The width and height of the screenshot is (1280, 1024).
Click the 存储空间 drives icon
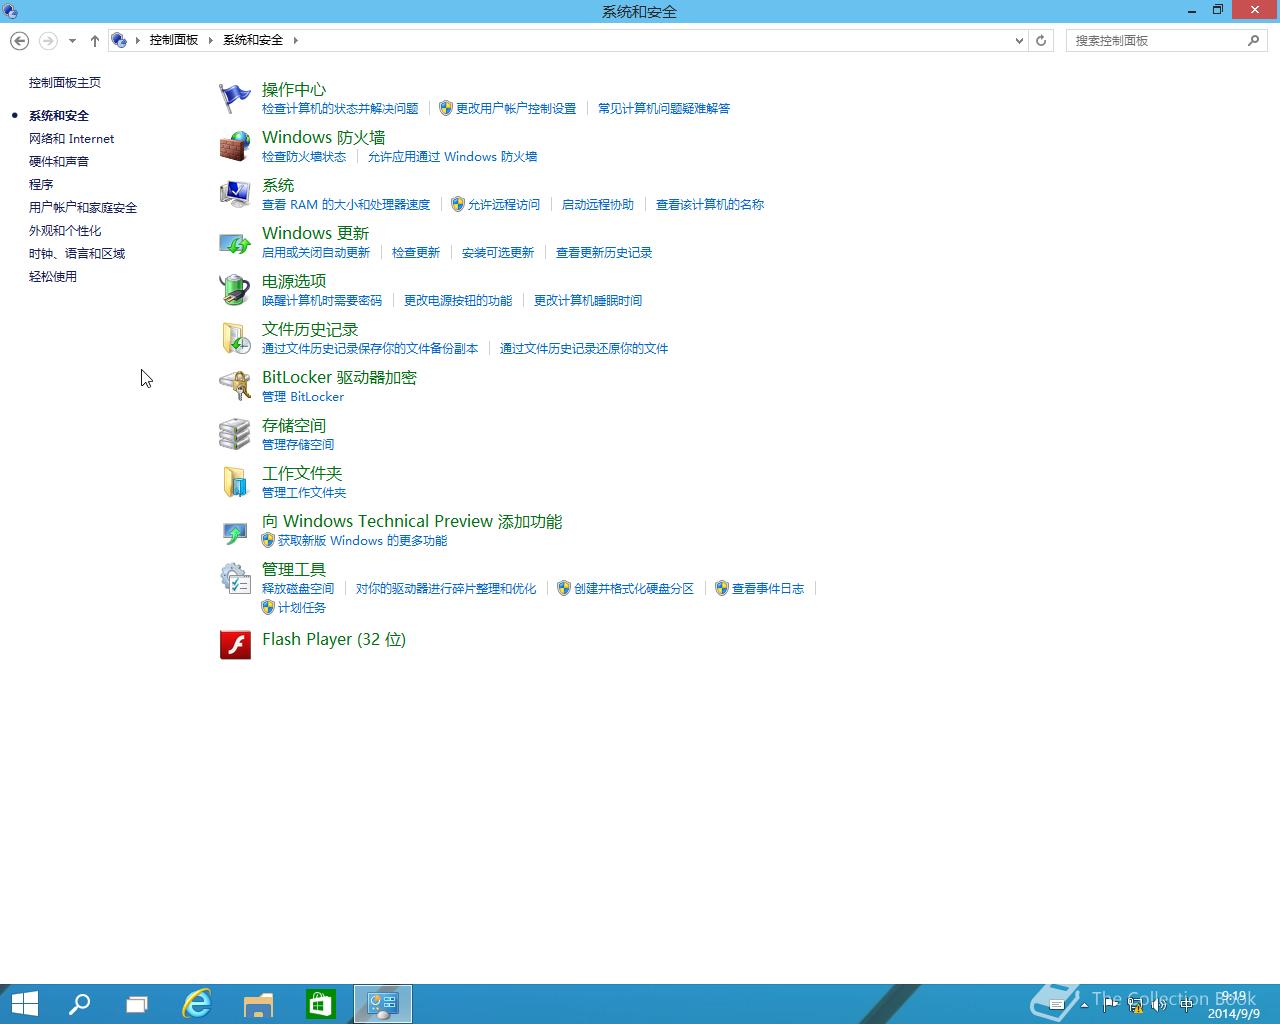235,434
